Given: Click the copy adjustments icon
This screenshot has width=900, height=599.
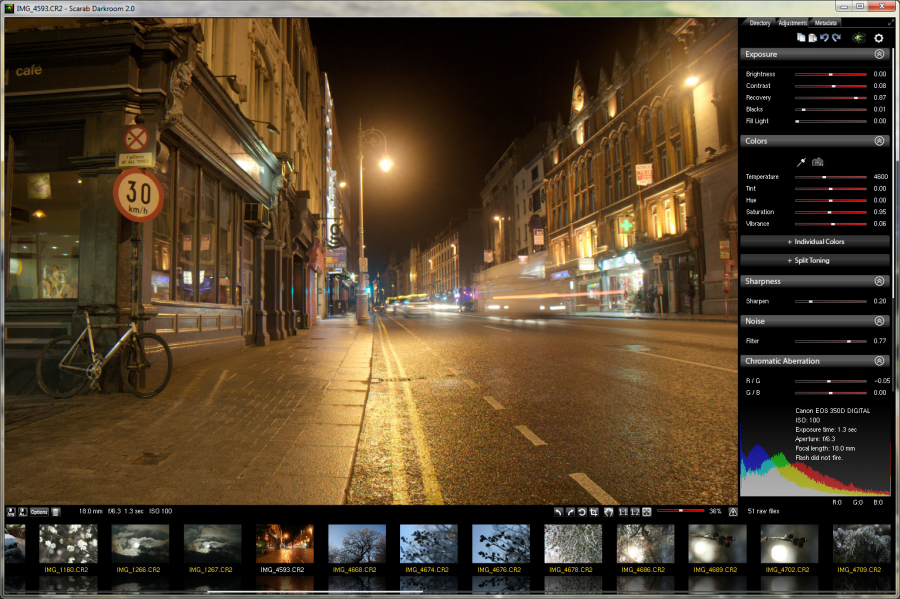Looking at the screenshot, I should [x=801, y=38].
